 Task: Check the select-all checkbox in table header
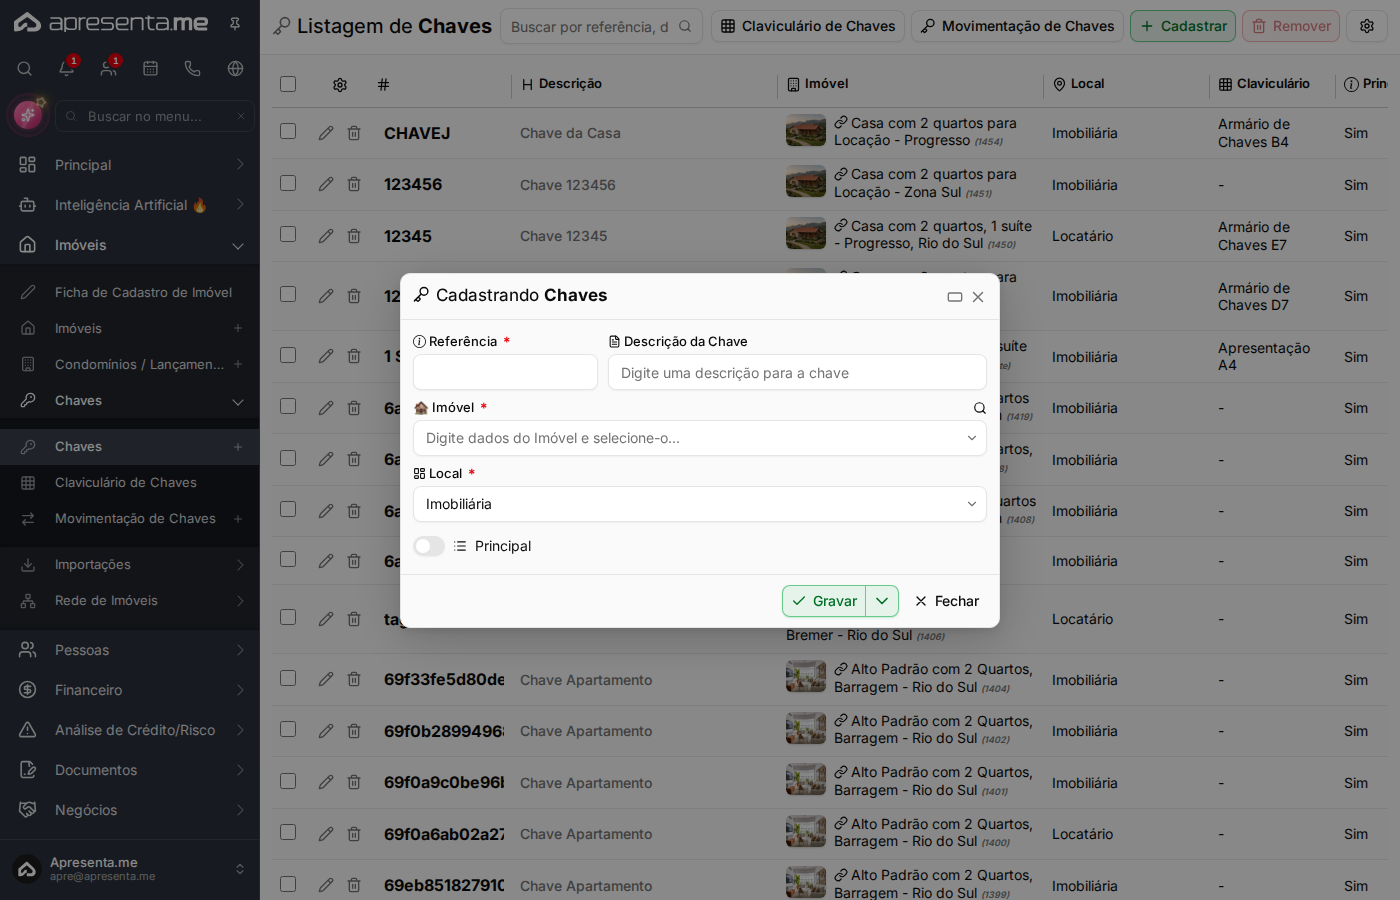pyautogui.click(x=288, y=84)
